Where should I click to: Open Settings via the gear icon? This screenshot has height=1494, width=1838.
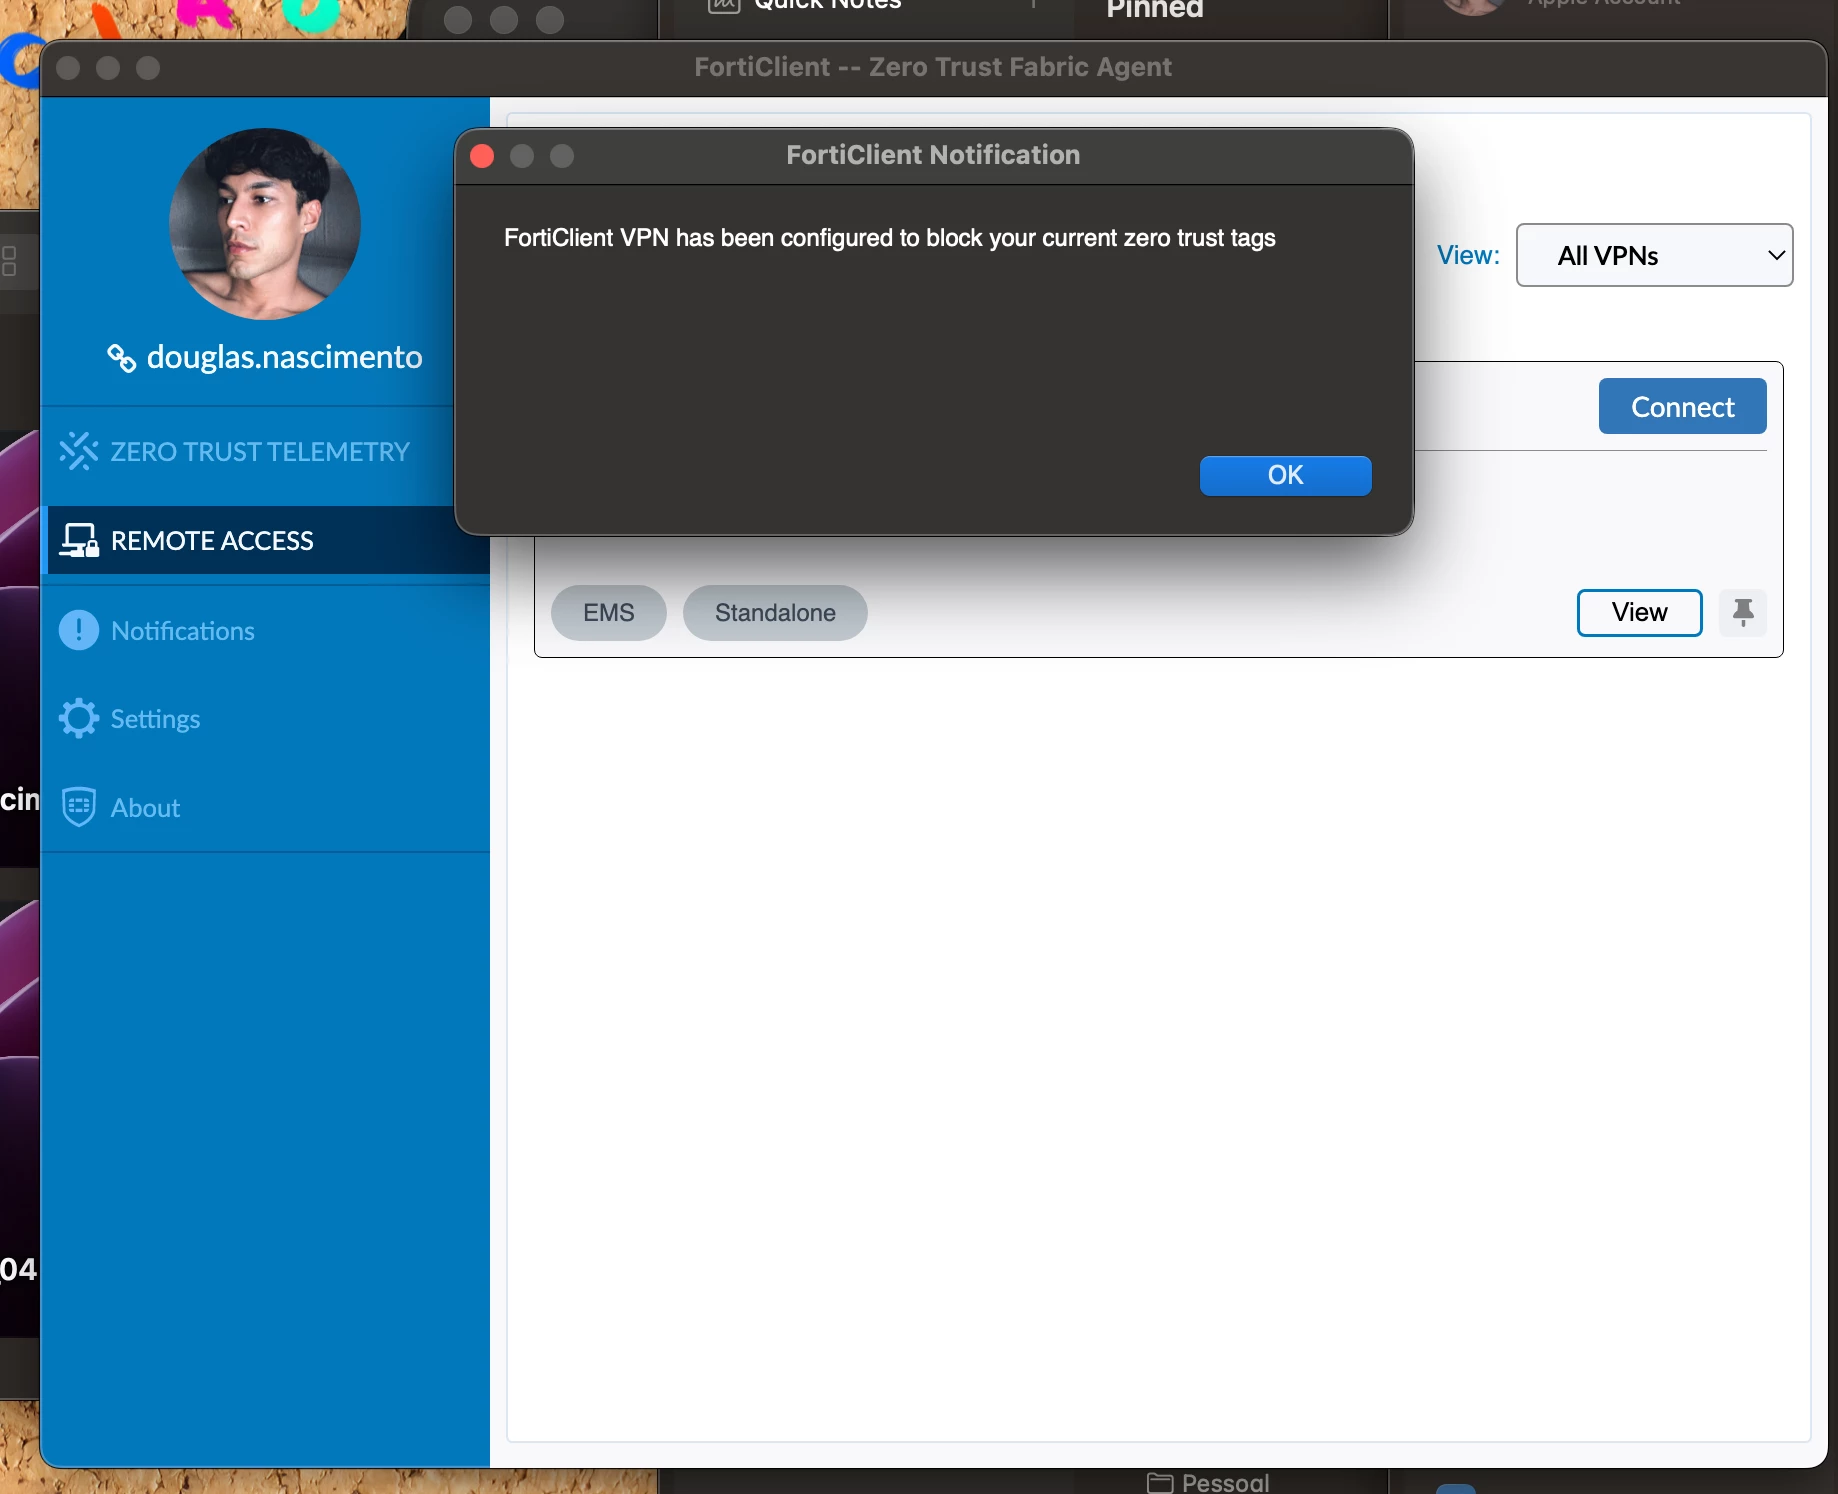point(79,718)
